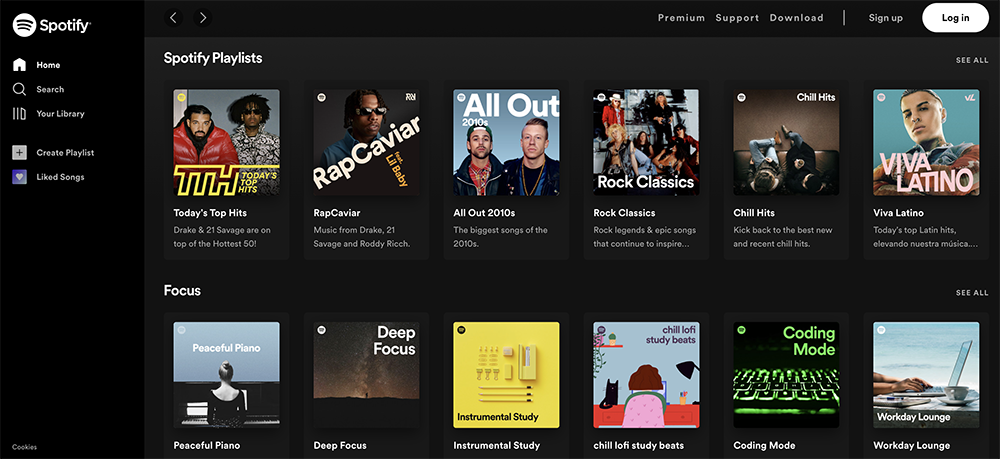Open Home in the sidebar
This screenshot has height=459, width=1000.
click(48, 65)
